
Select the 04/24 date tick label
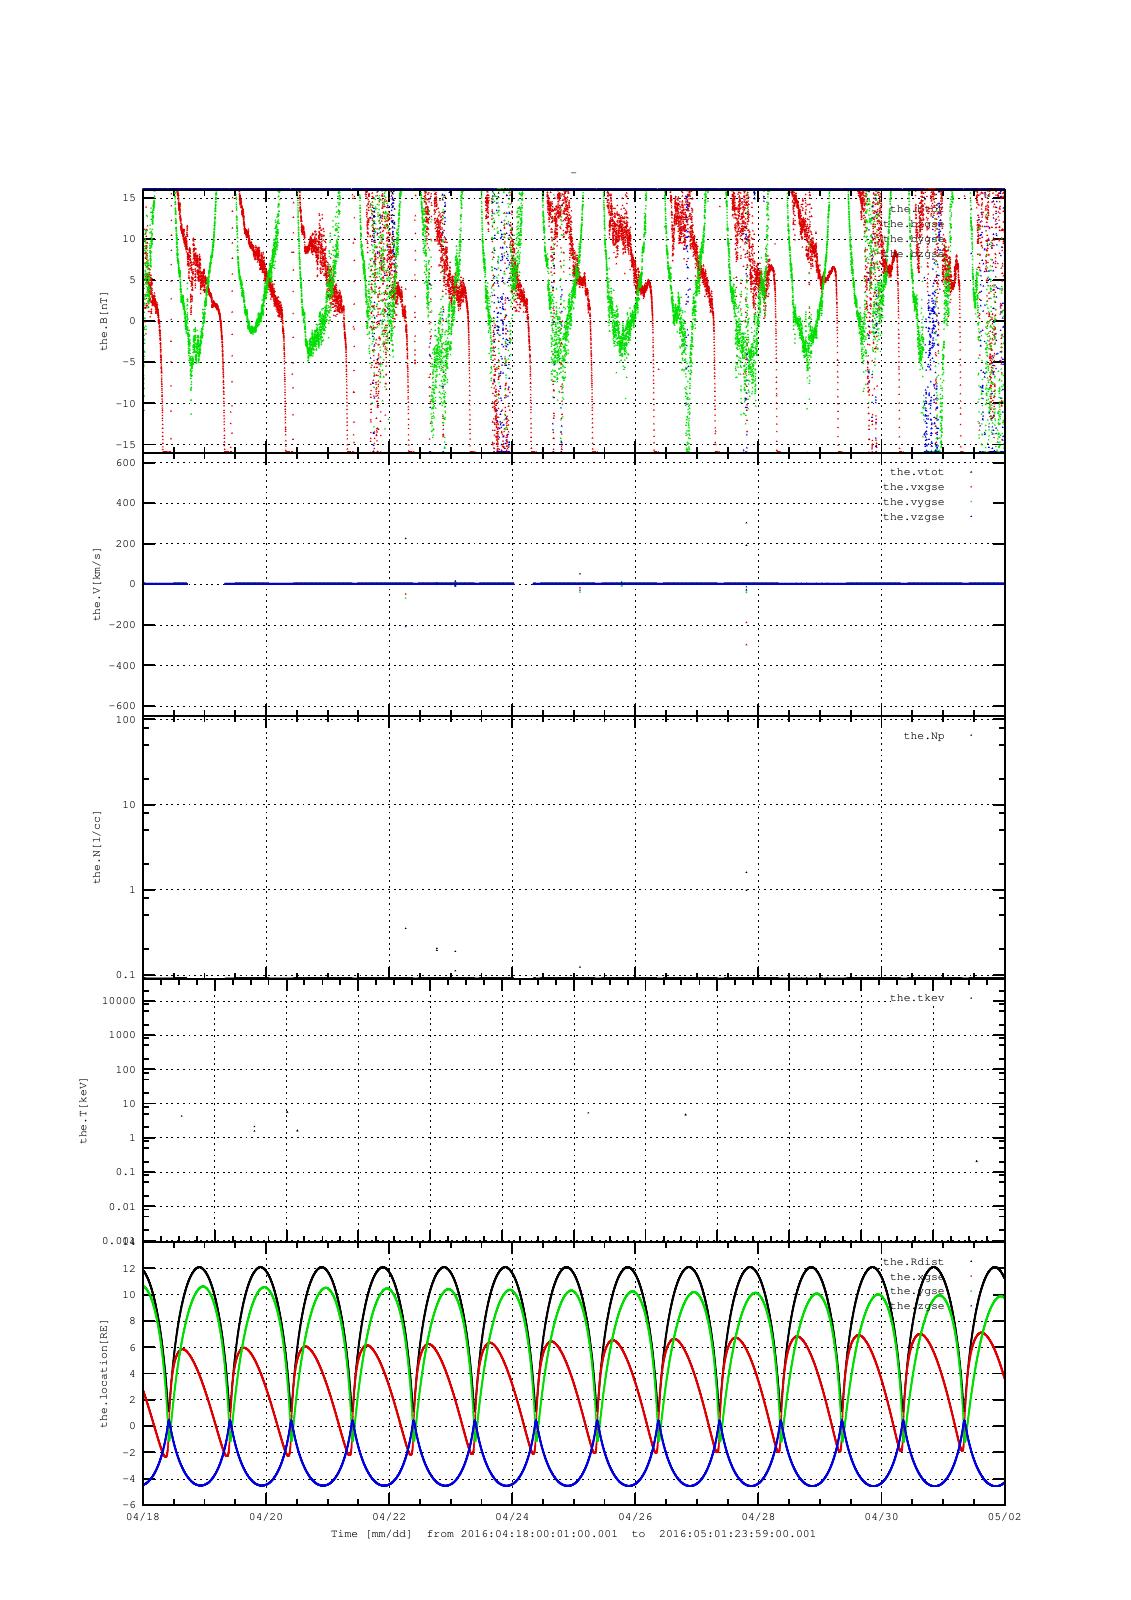coord(512,1516)
